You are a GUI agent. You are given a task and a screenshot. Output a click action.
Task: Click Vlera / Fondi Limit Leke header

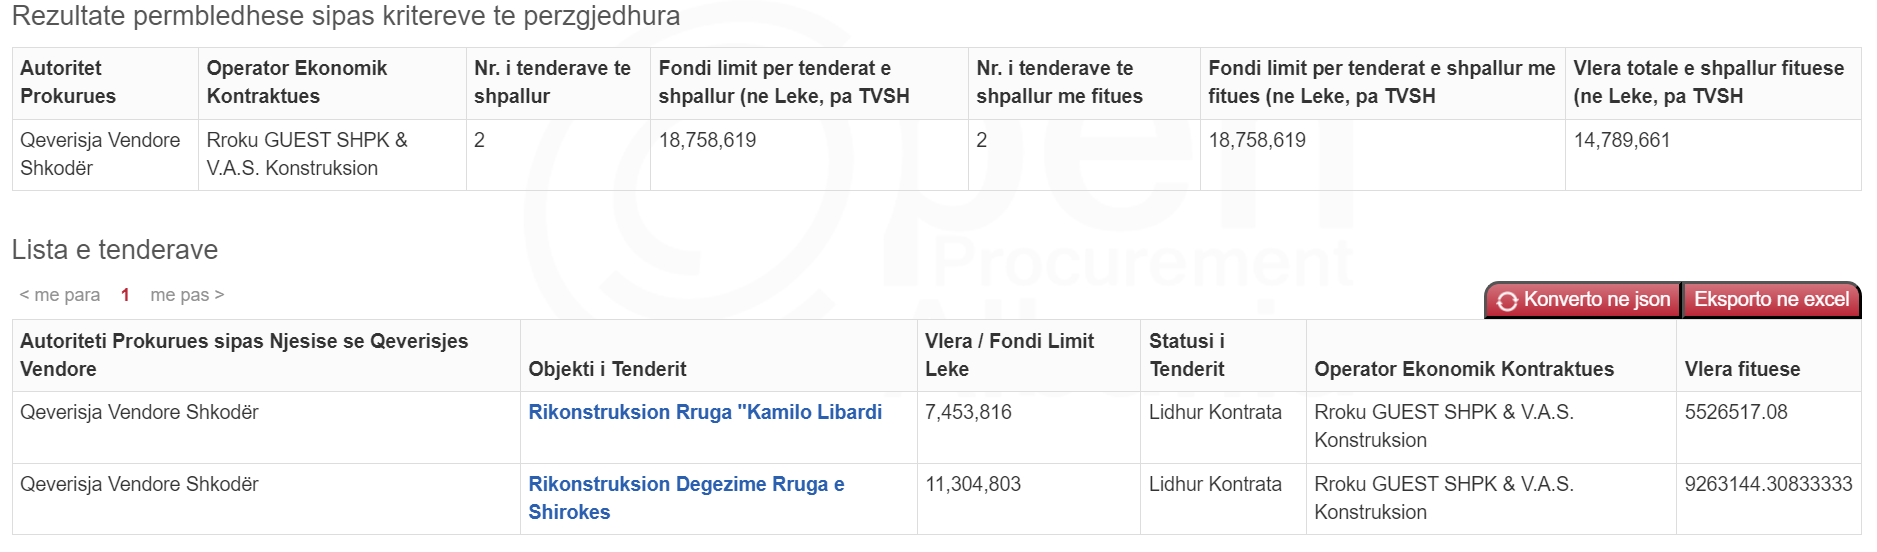(x=1009, y=355)
